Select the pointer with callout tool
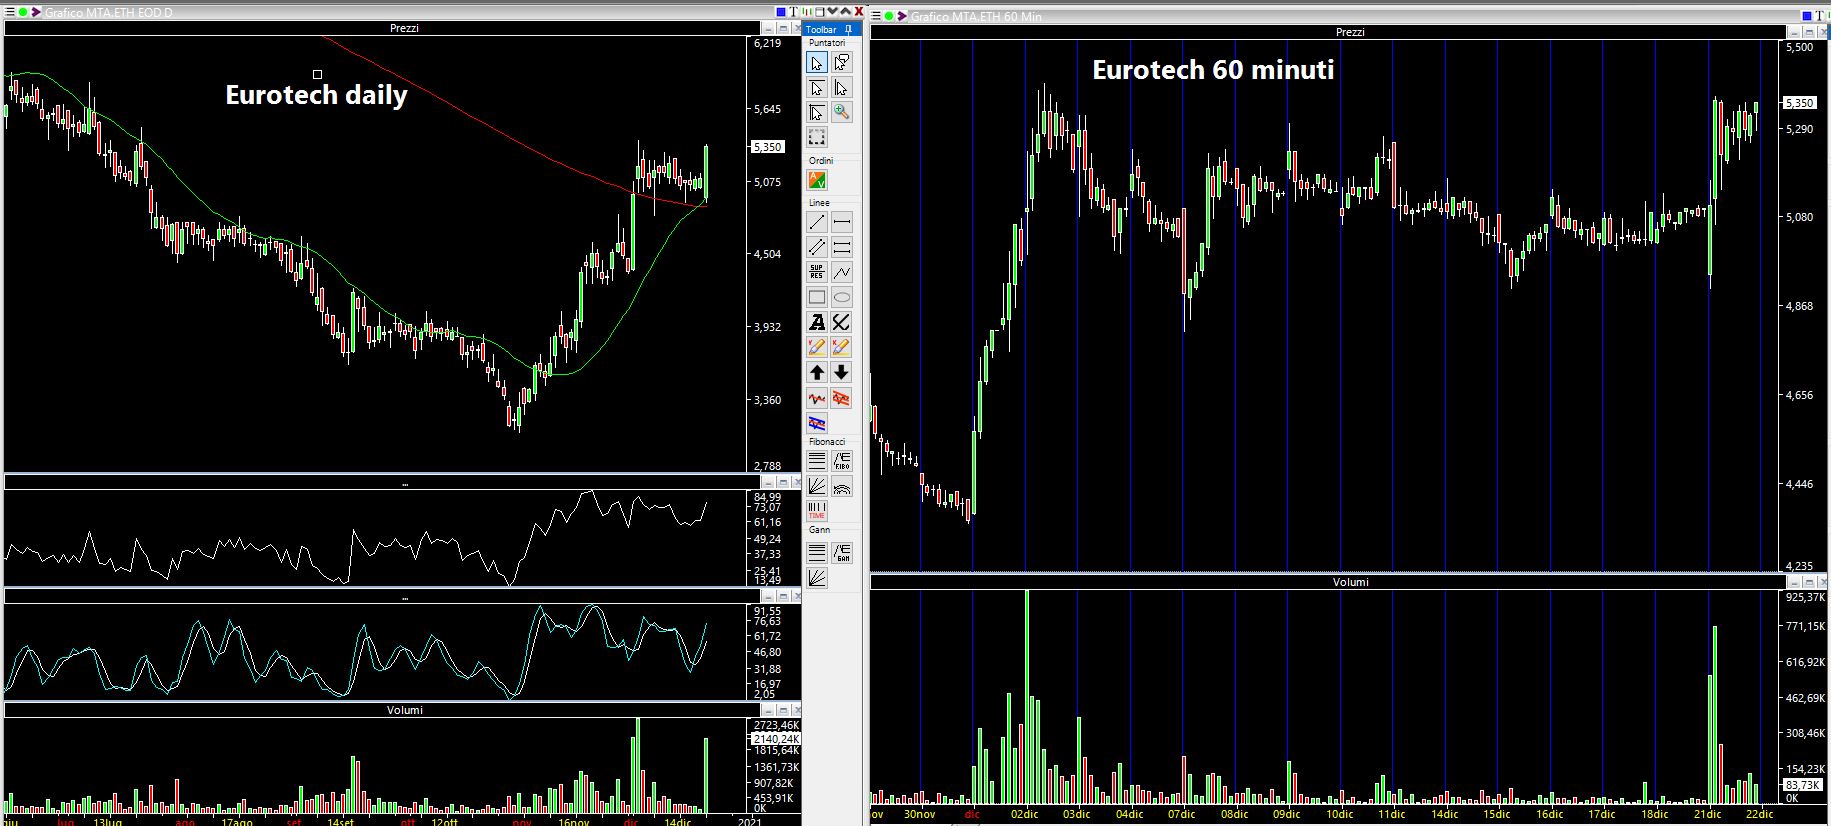The height and width of the screenshot is (826, 1831). (842, 63)
